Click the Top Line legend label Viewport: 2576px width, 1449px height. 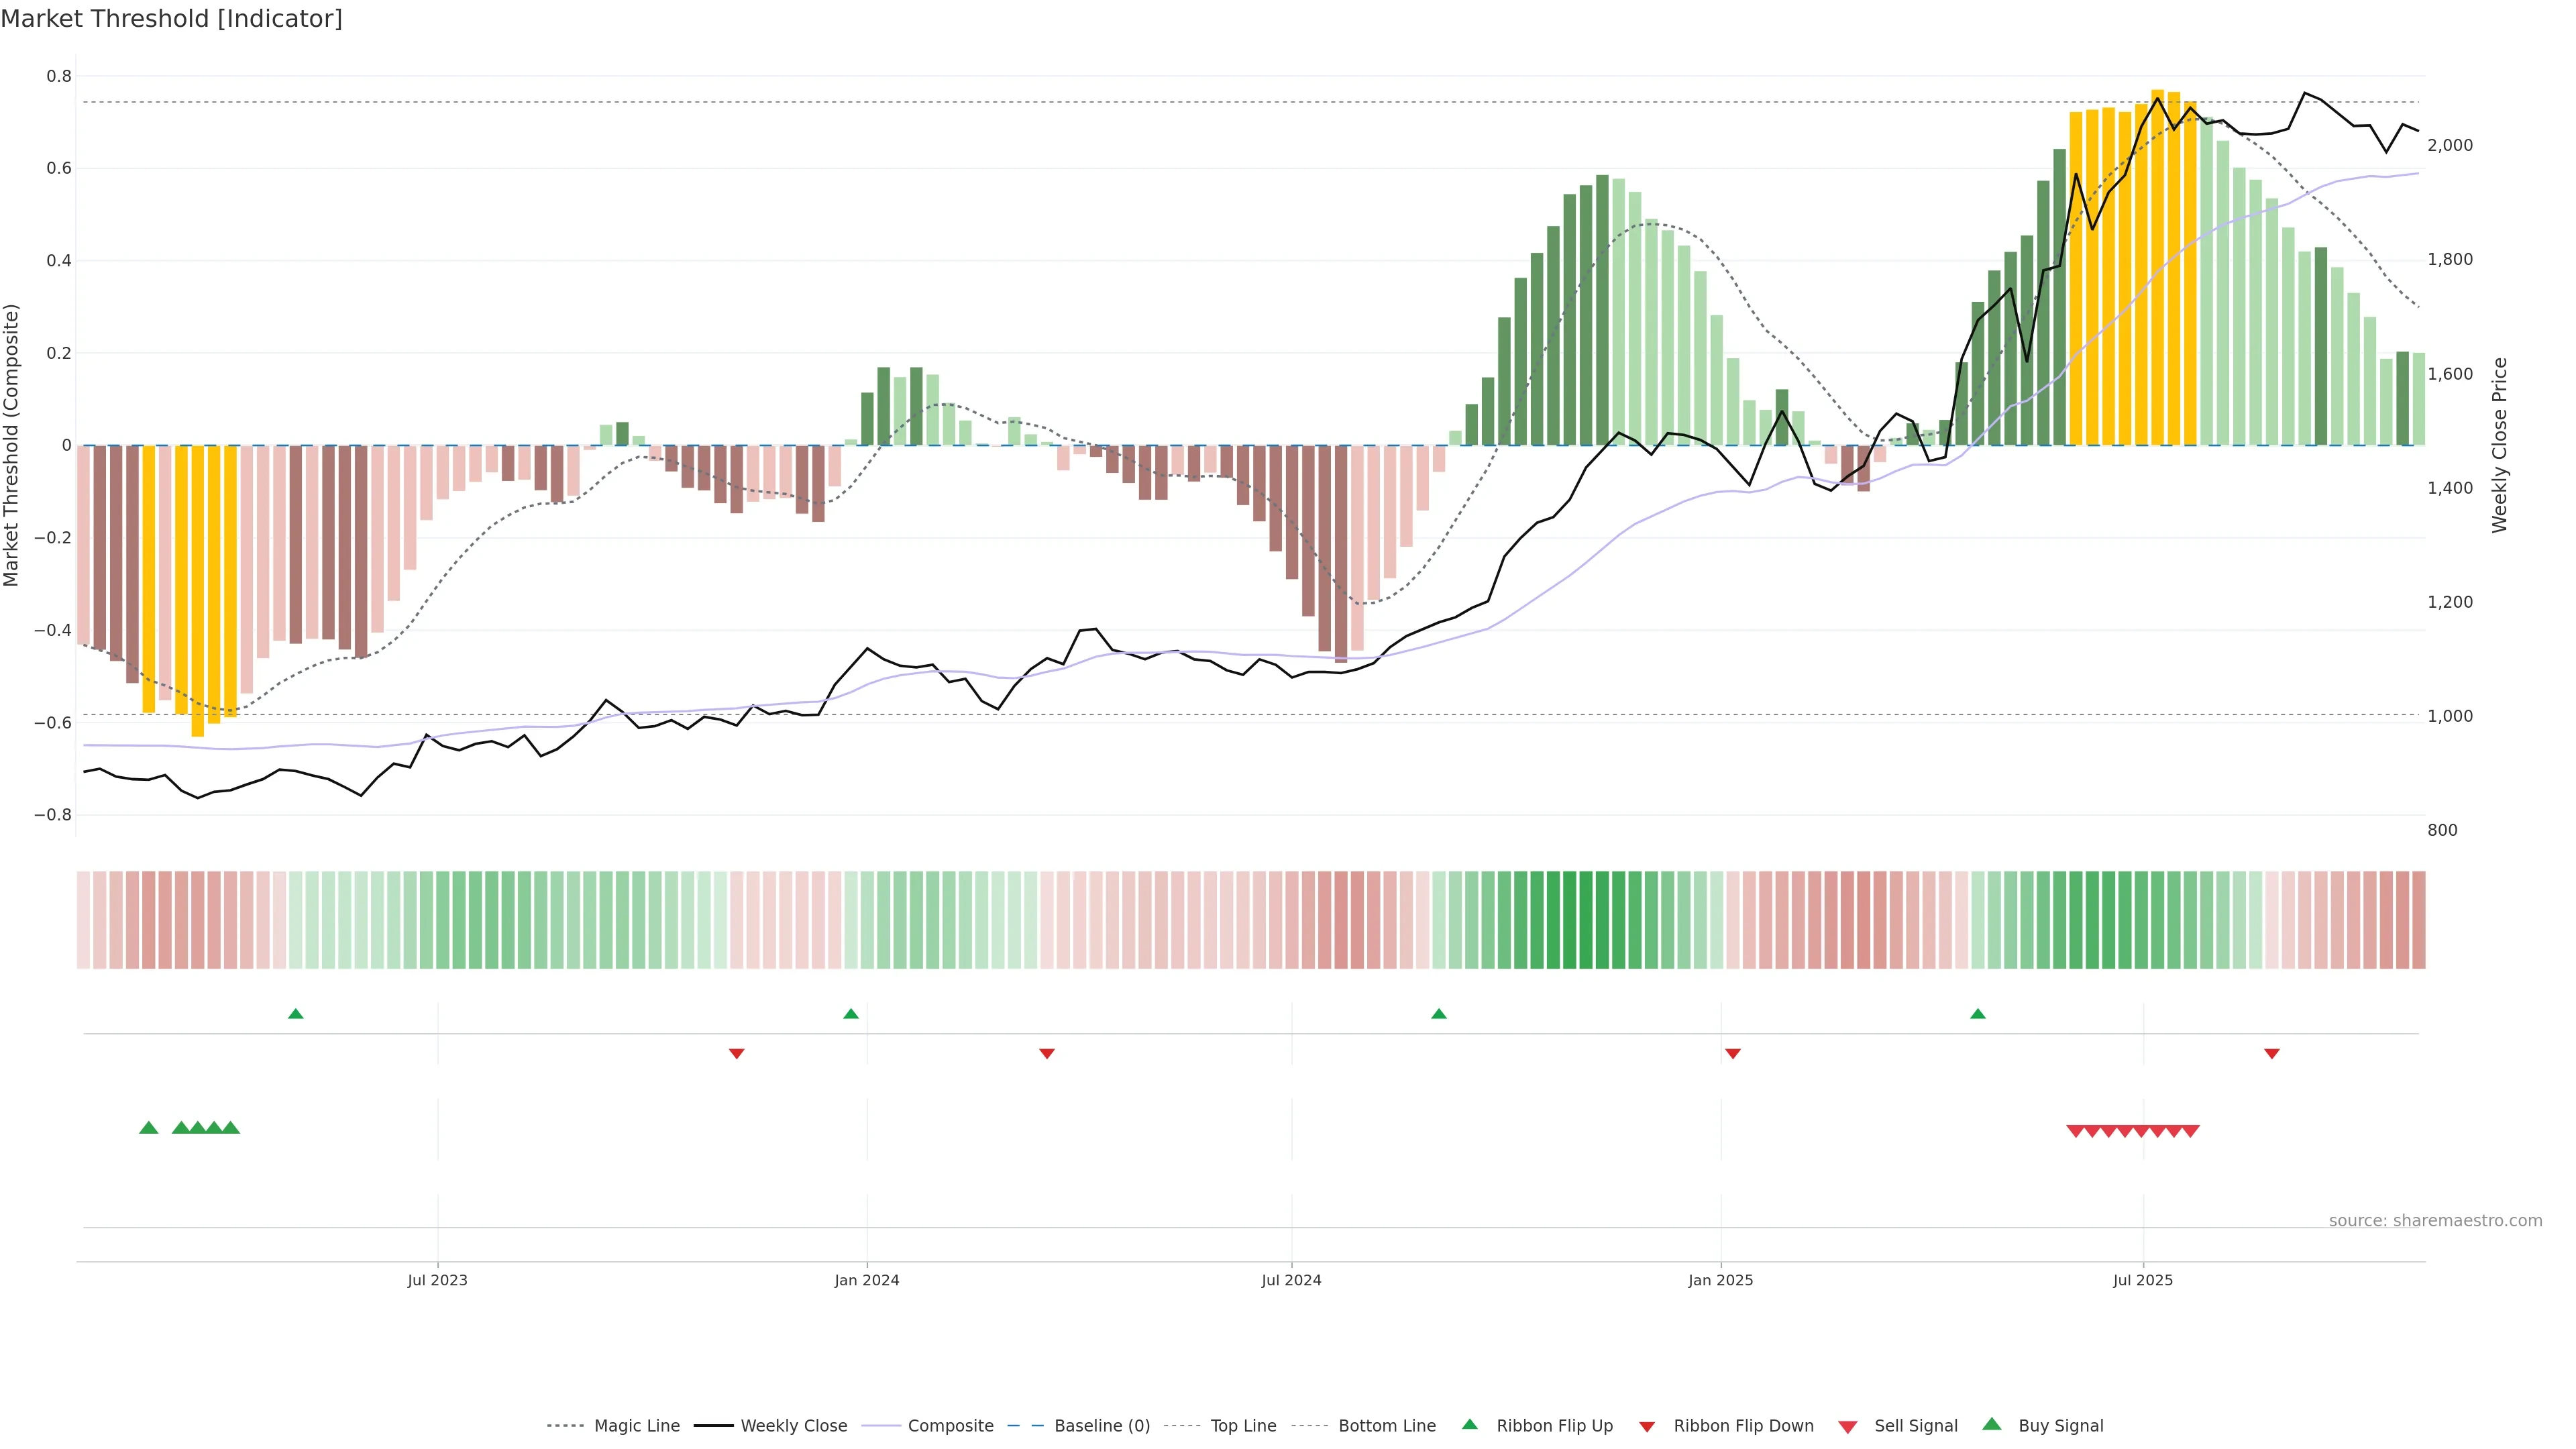pyautogui.click(x=1243, y=1426)
